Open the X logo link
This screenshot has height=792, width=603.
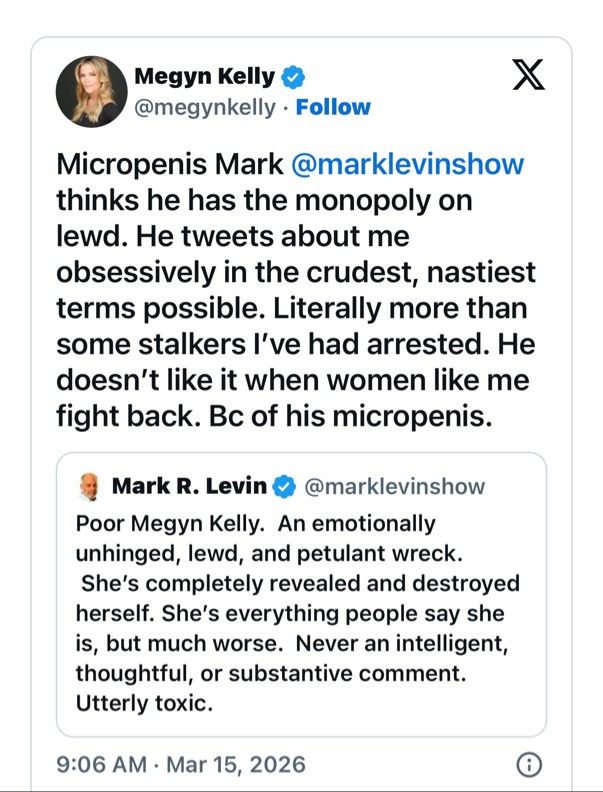click(528, 74)
